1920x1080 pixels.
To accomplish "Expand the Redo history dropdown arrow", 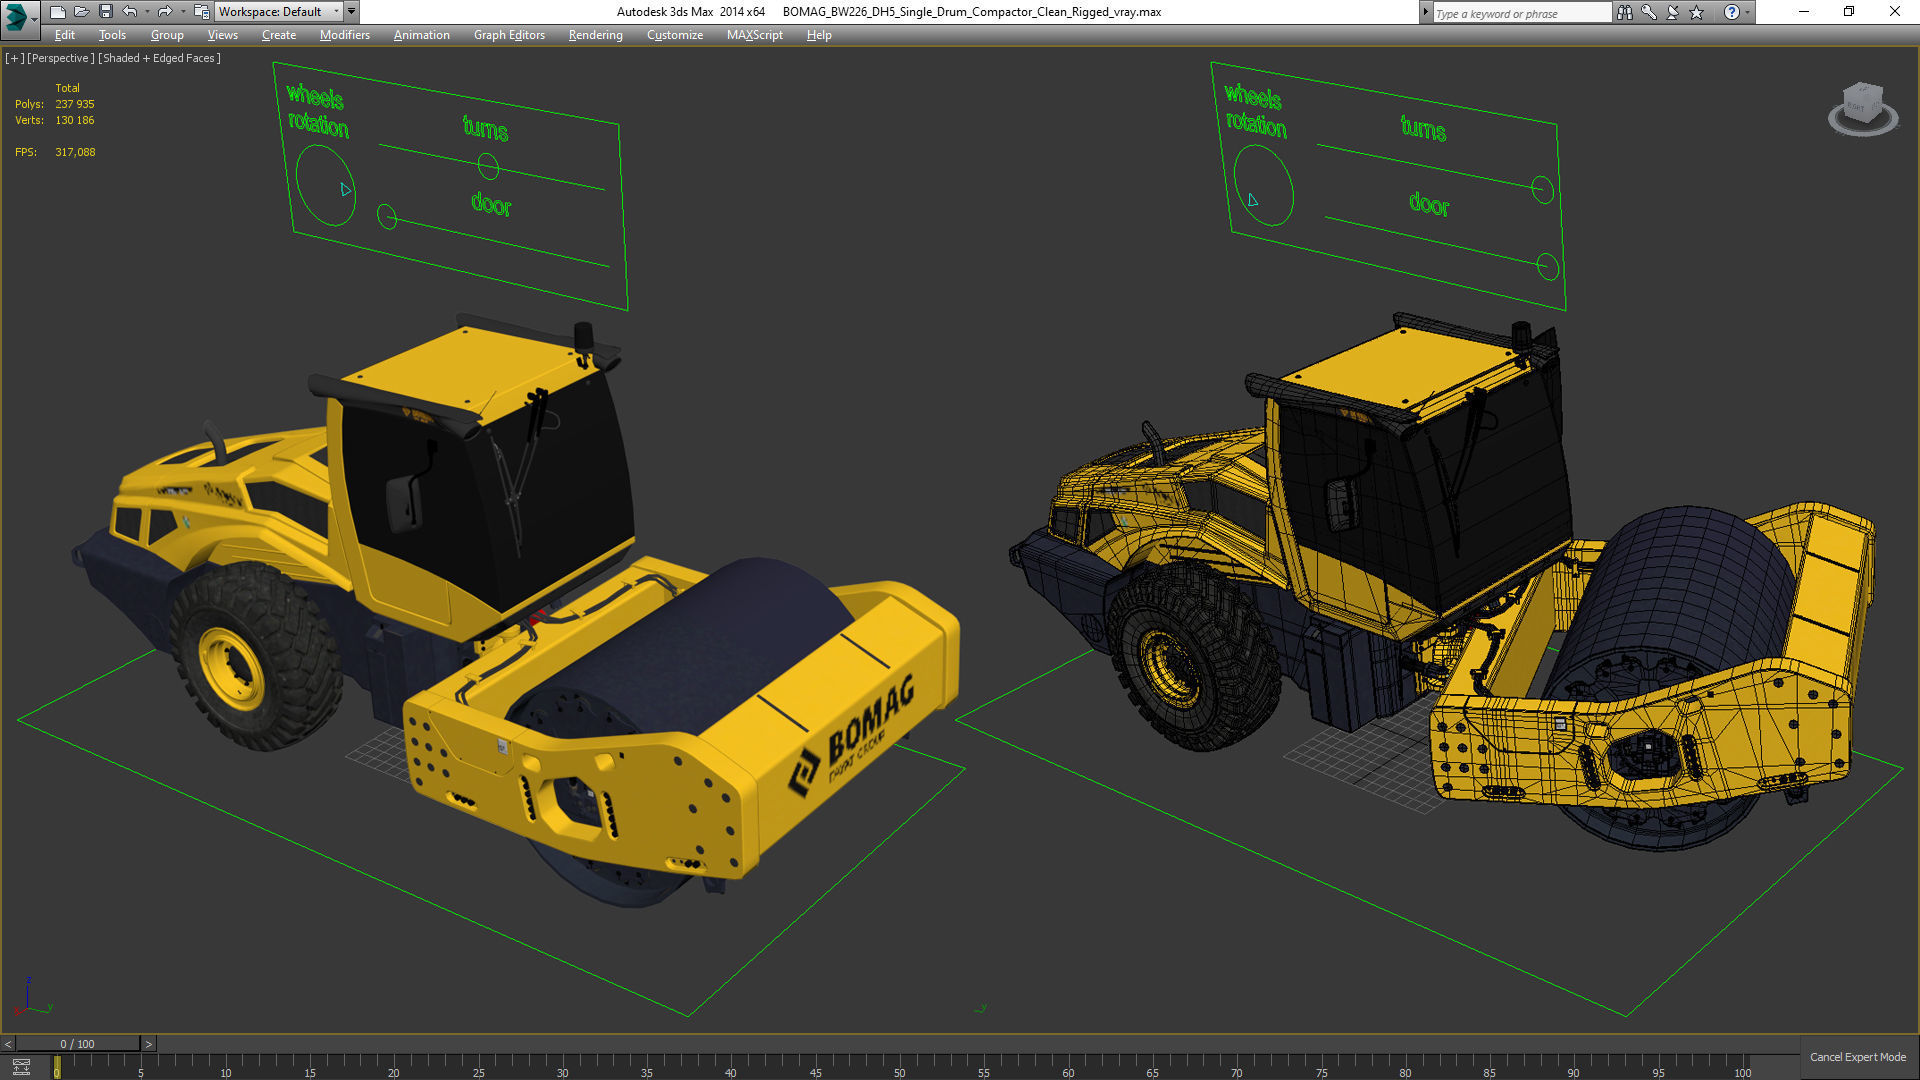I will (x=182, y=12).
